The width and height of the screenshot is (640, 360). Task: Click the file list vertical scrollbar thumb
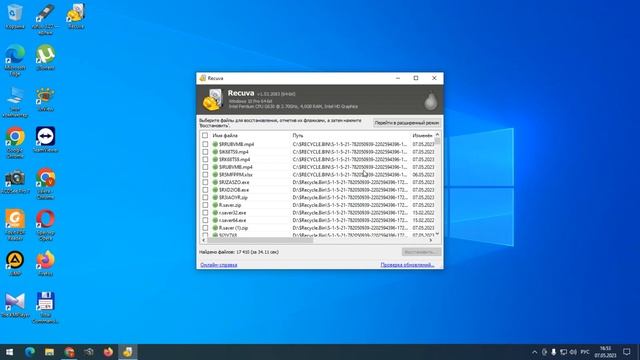click(x=437, y=142)
